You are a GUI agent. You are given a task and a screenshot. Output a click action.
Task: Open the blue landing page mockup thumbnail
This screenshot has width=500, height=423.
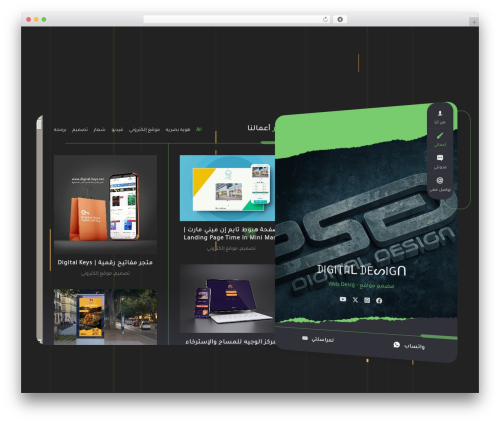(x=227, y=188)
